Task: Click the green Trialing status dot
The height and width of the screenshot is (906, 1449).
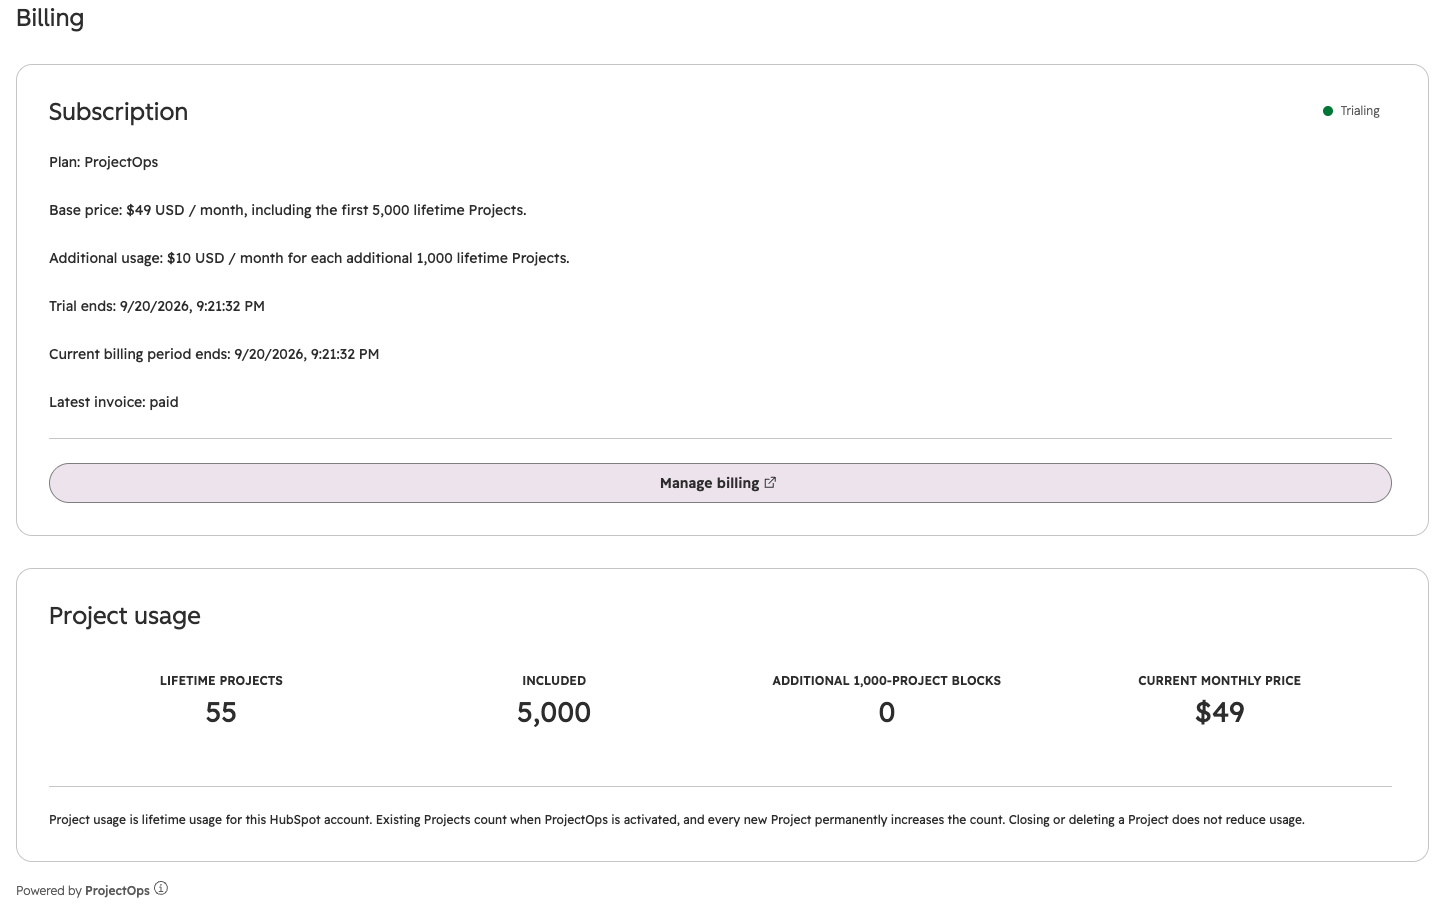Action: pyautogui.click(x=1328, y=111)
